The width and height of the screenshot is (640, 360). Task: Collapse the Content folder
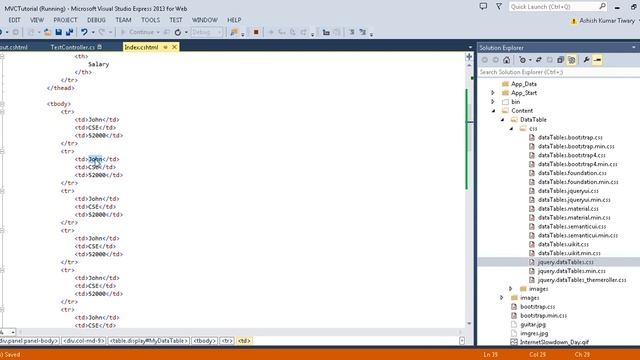pyautogui.click(x=493, y=111)
